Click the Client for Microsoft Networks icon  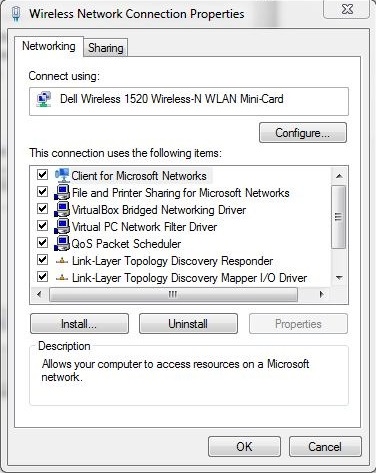point(62,175)
